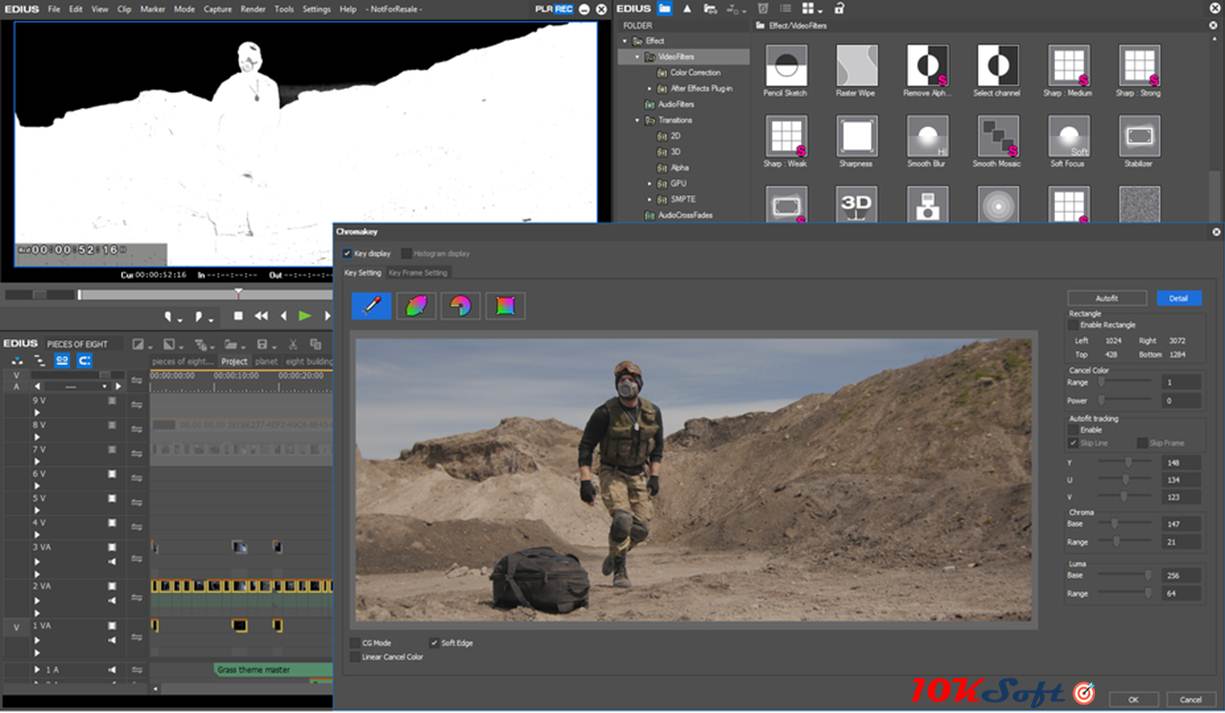Select the Raster Wipe effect
This screenshot has width=1225, height=713.
click(856, 65)
